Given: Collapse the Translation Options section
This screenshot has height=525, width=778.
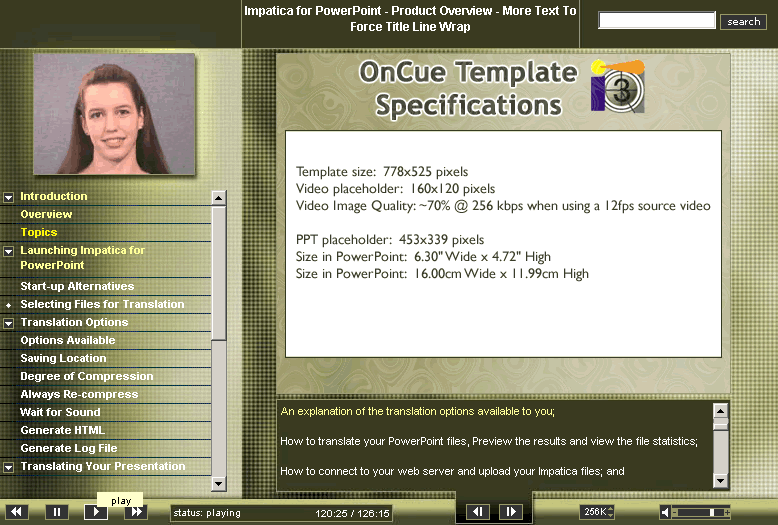Looking at the screenshot, I should [x=8, y=323].
